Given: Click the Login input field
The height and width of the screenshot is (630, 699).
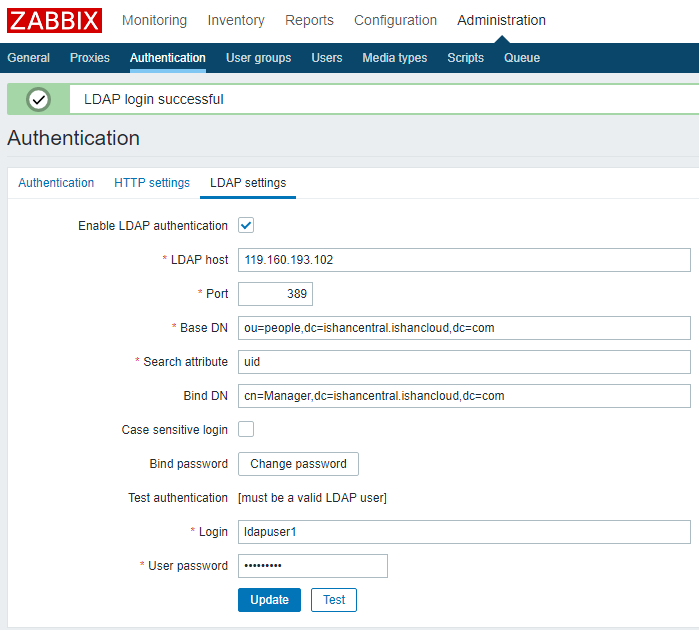Looking at the screenshot, I should (464, 532).
